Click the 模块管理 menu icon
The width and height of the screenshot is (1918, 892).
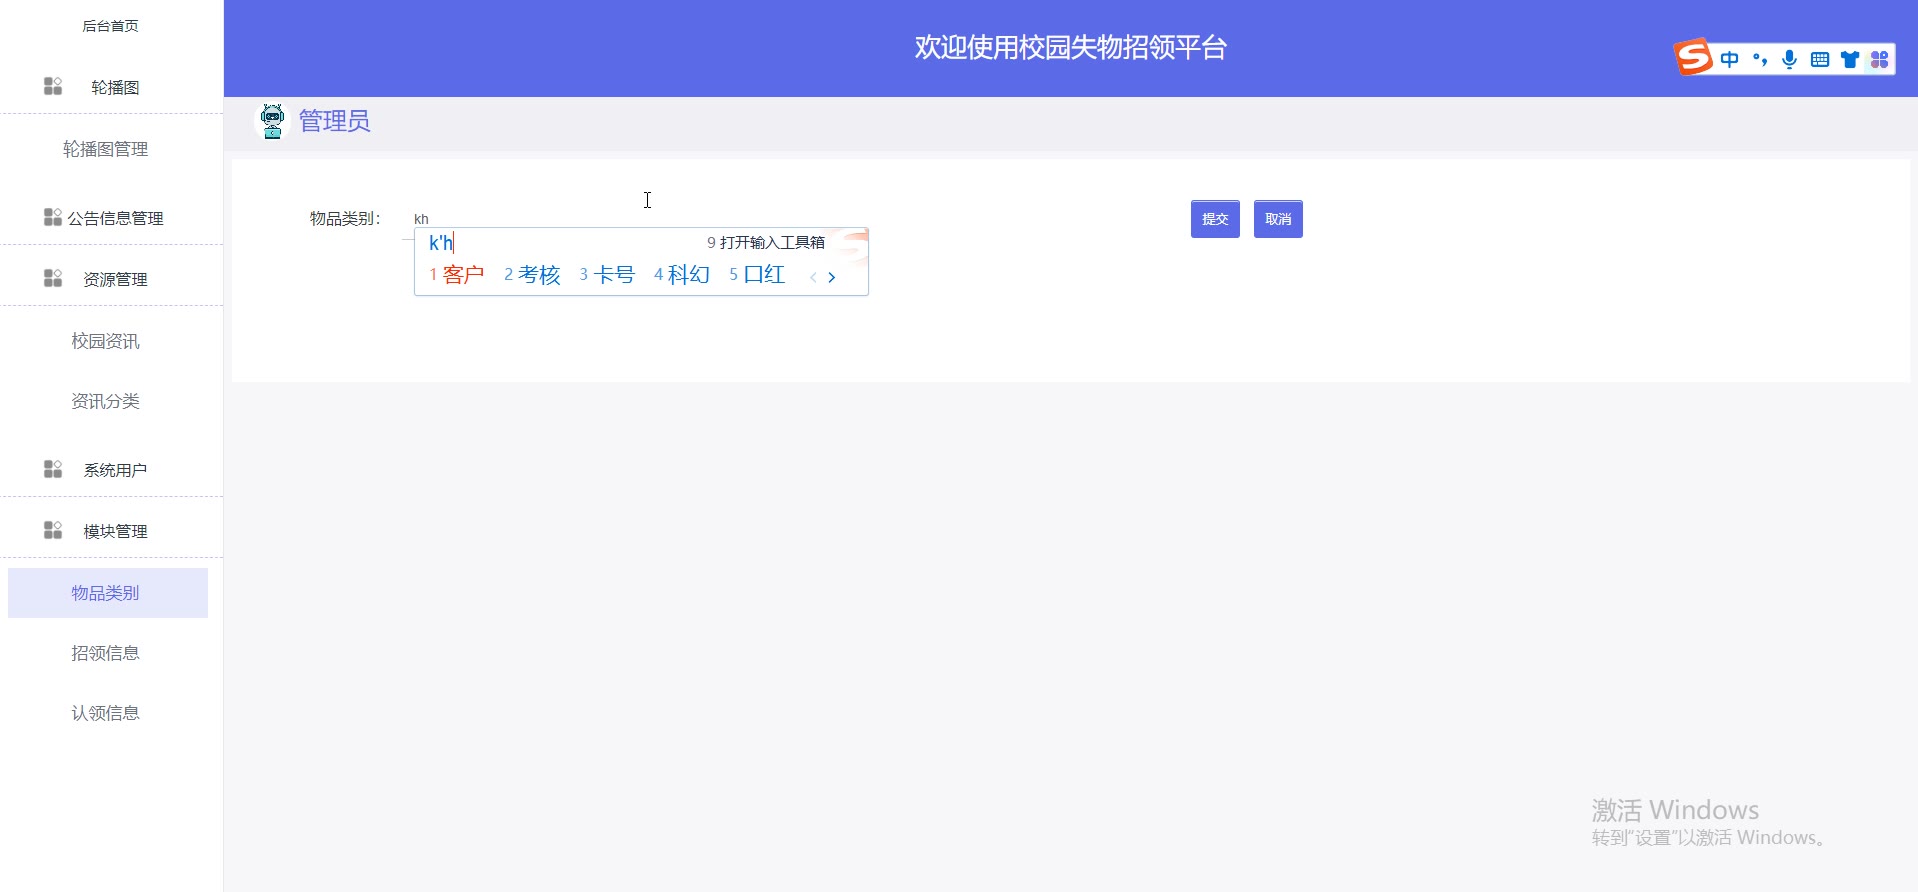click(x=53, y=530)
